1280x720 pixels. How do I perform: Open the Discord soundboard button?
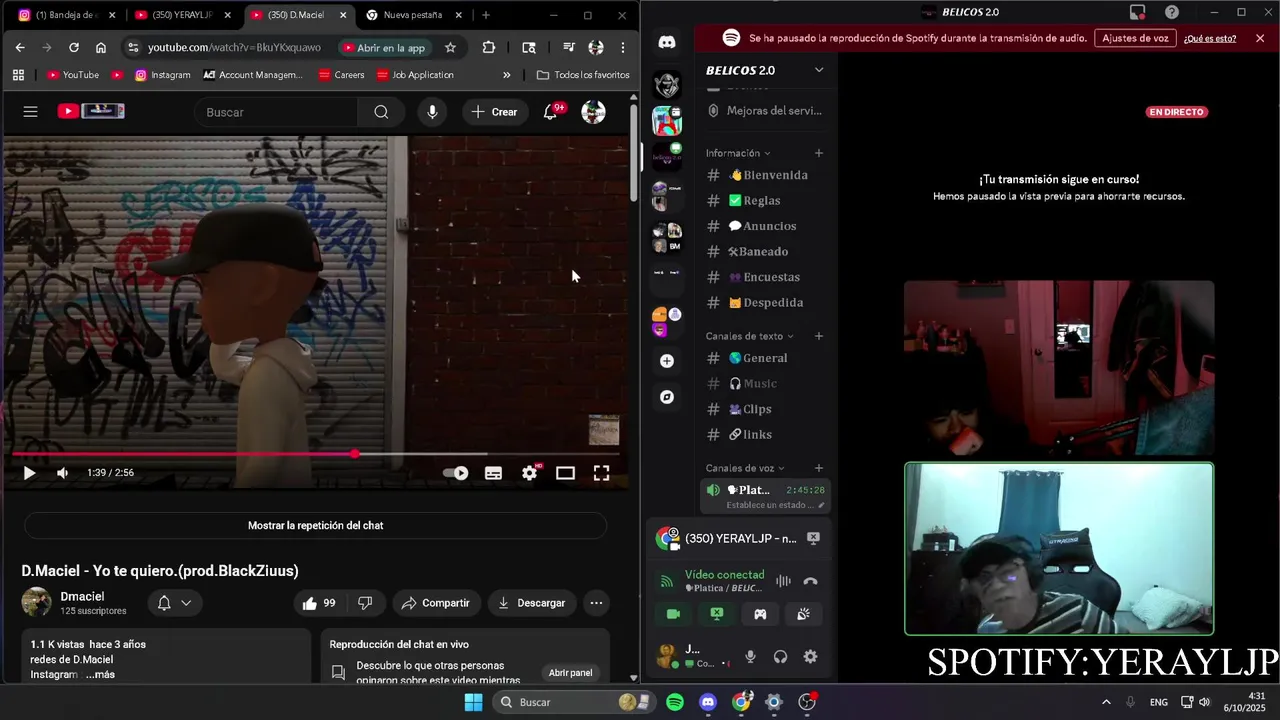(803, 614)
